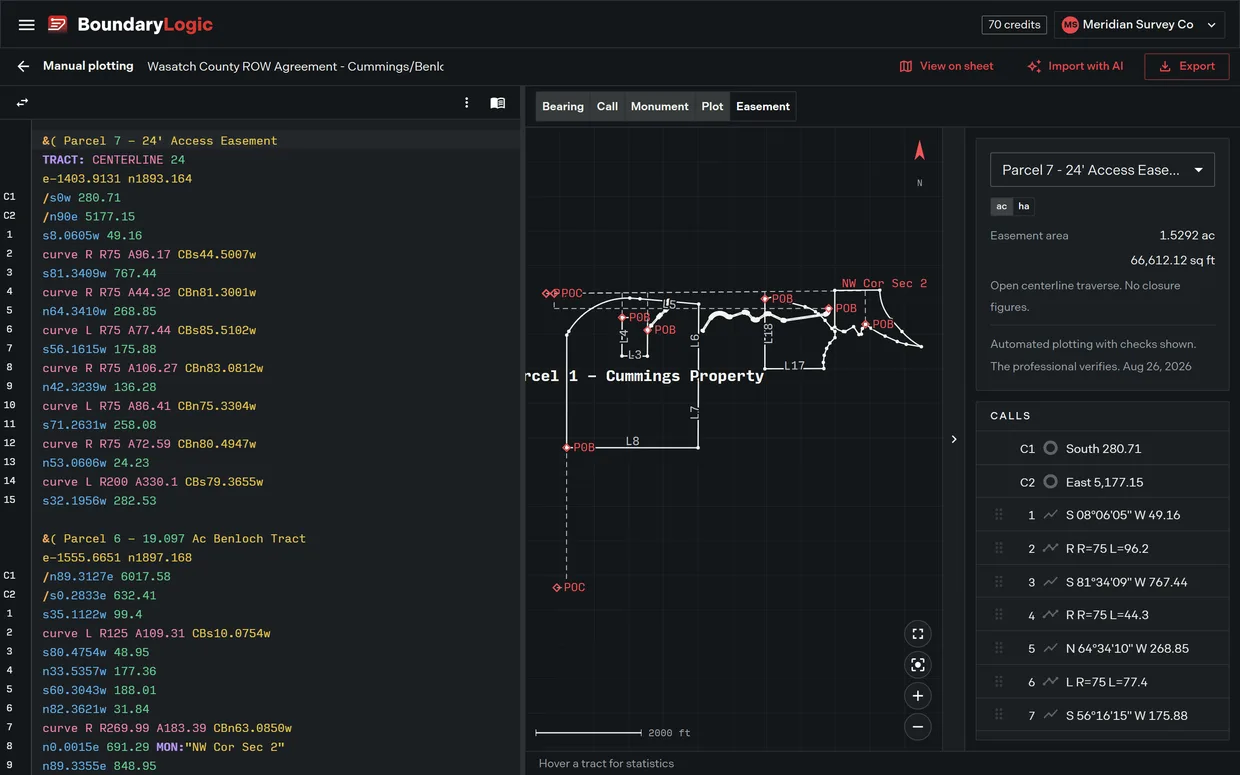Viewport: 1240px width, 775px height.
Task: Switch to the Monument tab
Action: 659,106
